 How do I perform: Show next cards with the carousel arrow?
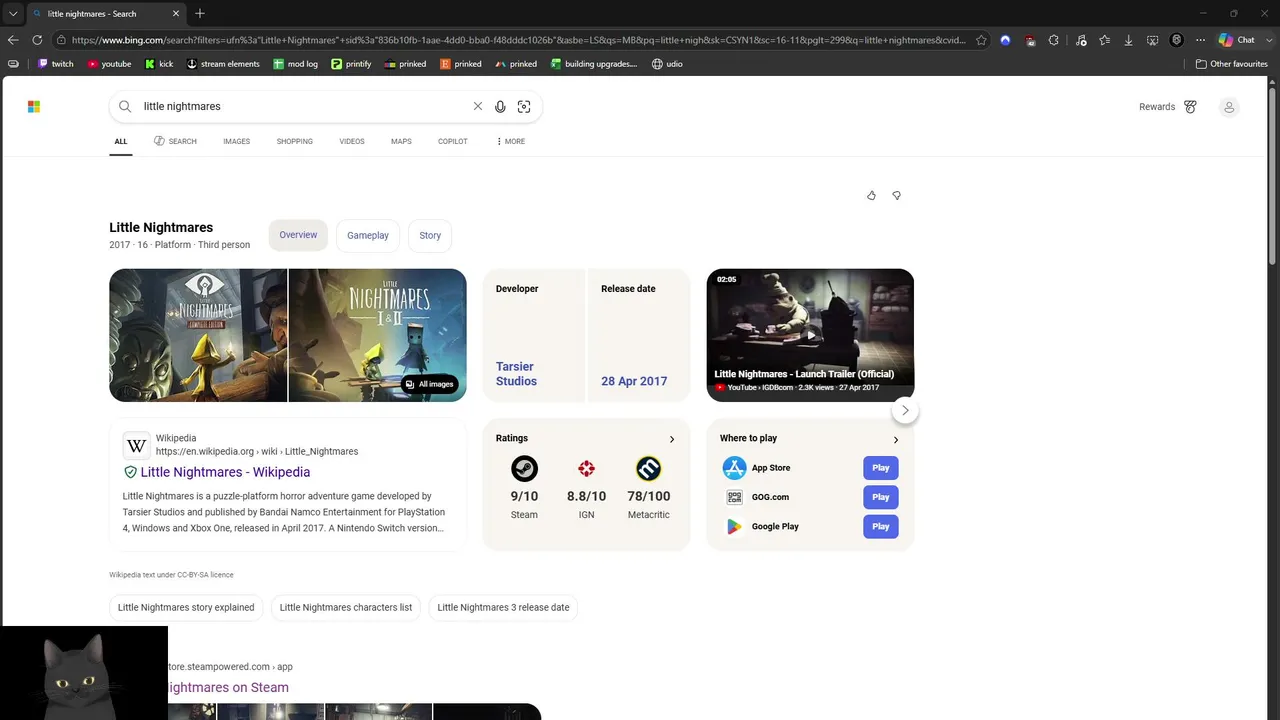click(905, 410)
